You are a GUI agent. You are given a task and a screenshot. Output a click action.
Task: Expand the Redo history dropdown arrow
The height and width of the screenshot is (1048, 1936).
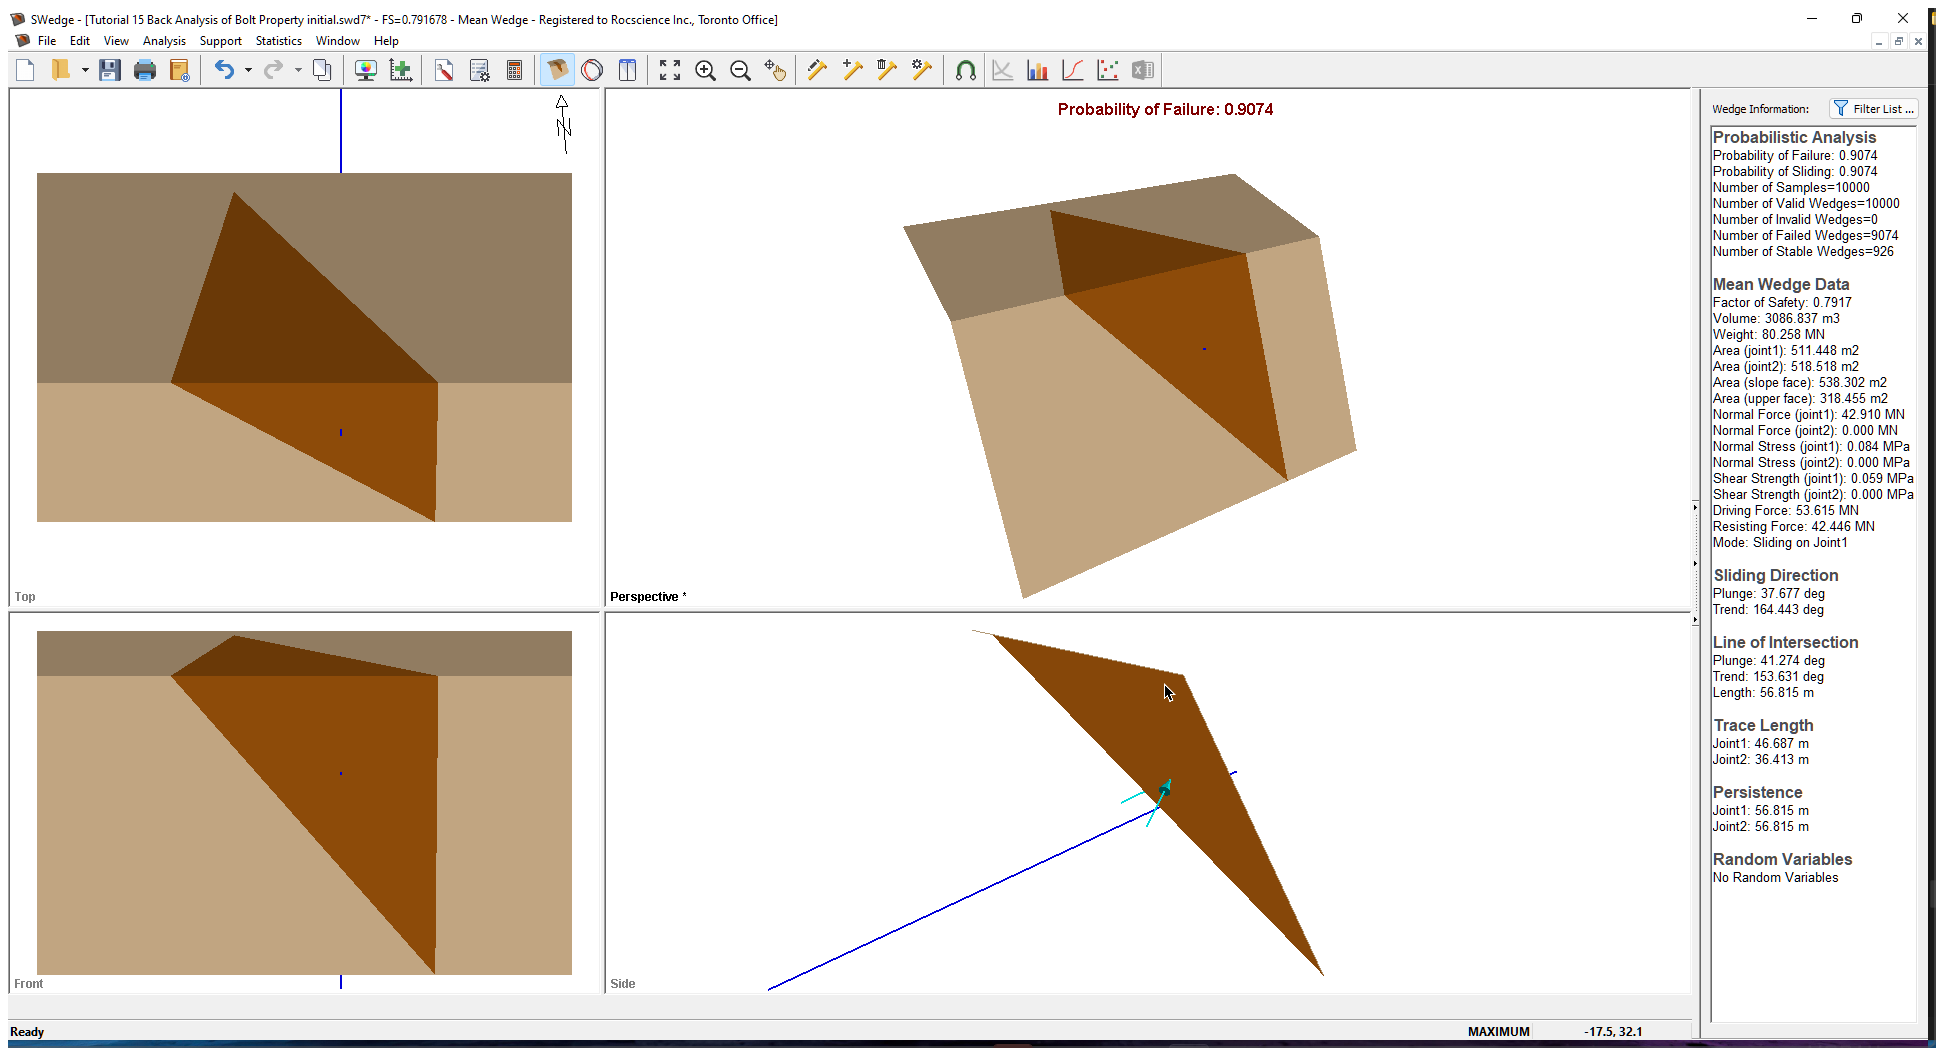click(x=298, y=70)
